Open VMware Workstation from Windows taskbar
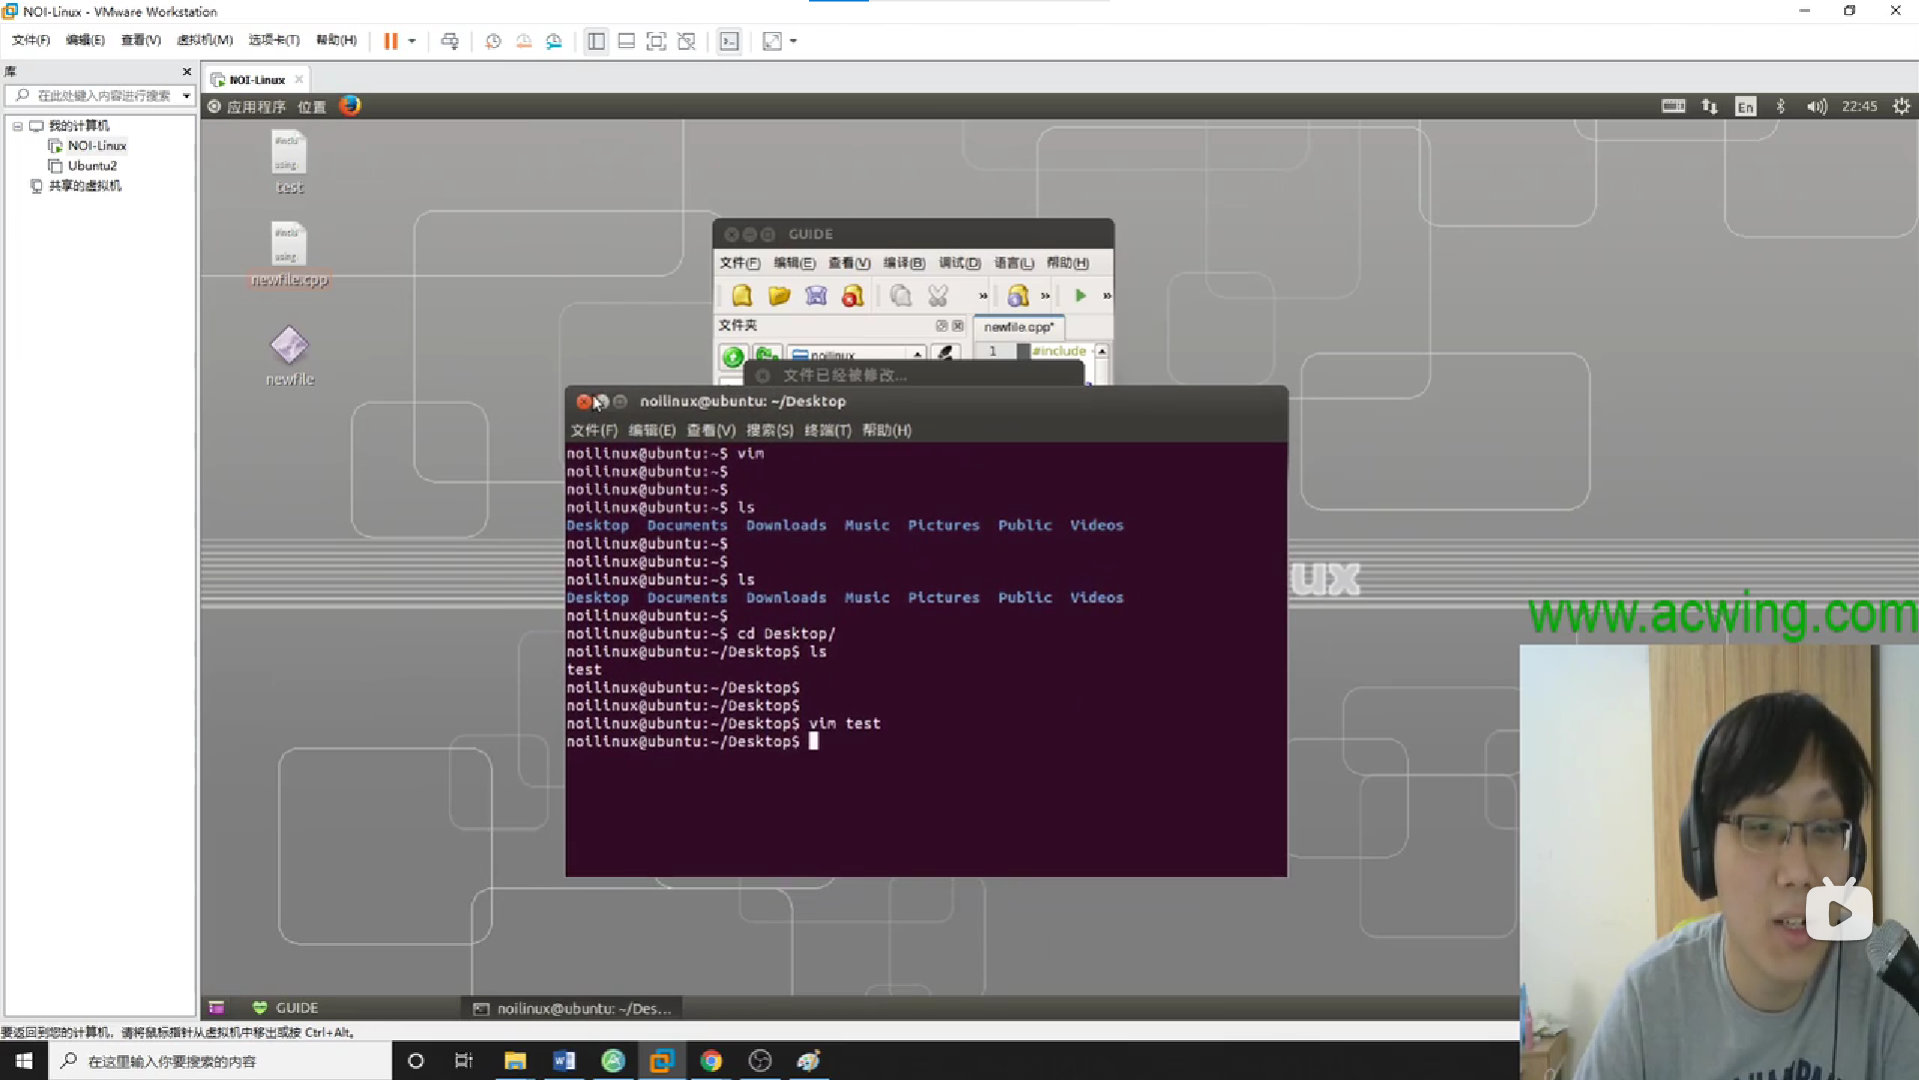The image size is (1919, 1080). [661, 1061]
